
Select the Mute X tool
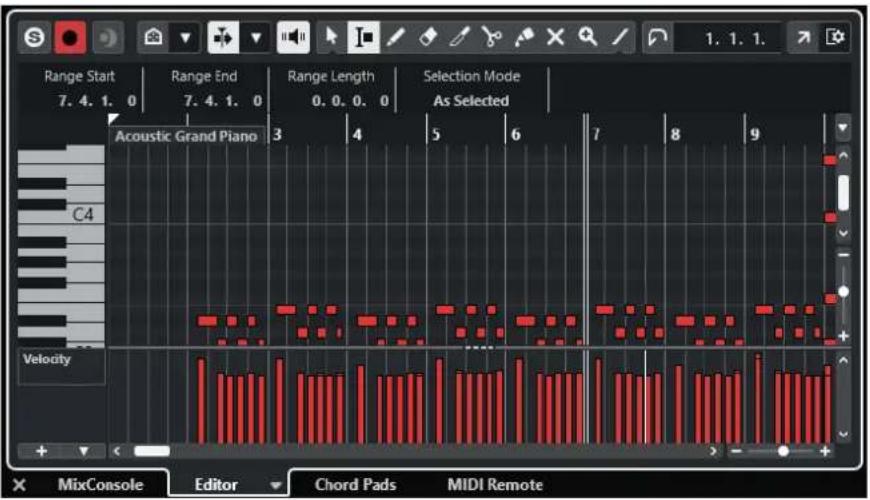[555, 38]
